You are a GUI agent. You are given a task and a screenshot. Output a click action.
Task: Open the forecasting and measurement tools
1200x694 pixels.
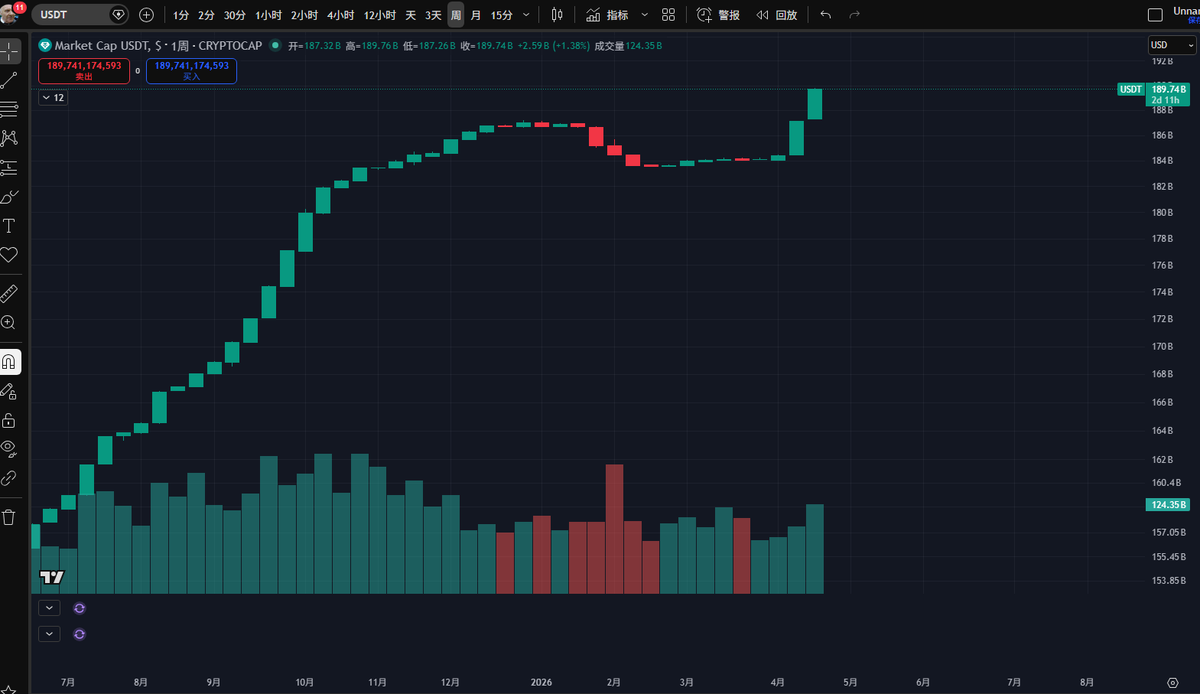point(9,167)
